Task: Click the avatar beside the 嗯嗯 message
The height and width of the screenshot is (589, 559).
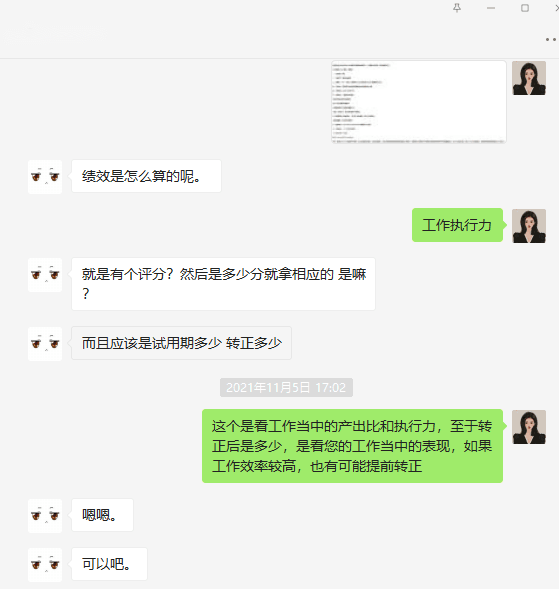Action: [x=45, y=516]
